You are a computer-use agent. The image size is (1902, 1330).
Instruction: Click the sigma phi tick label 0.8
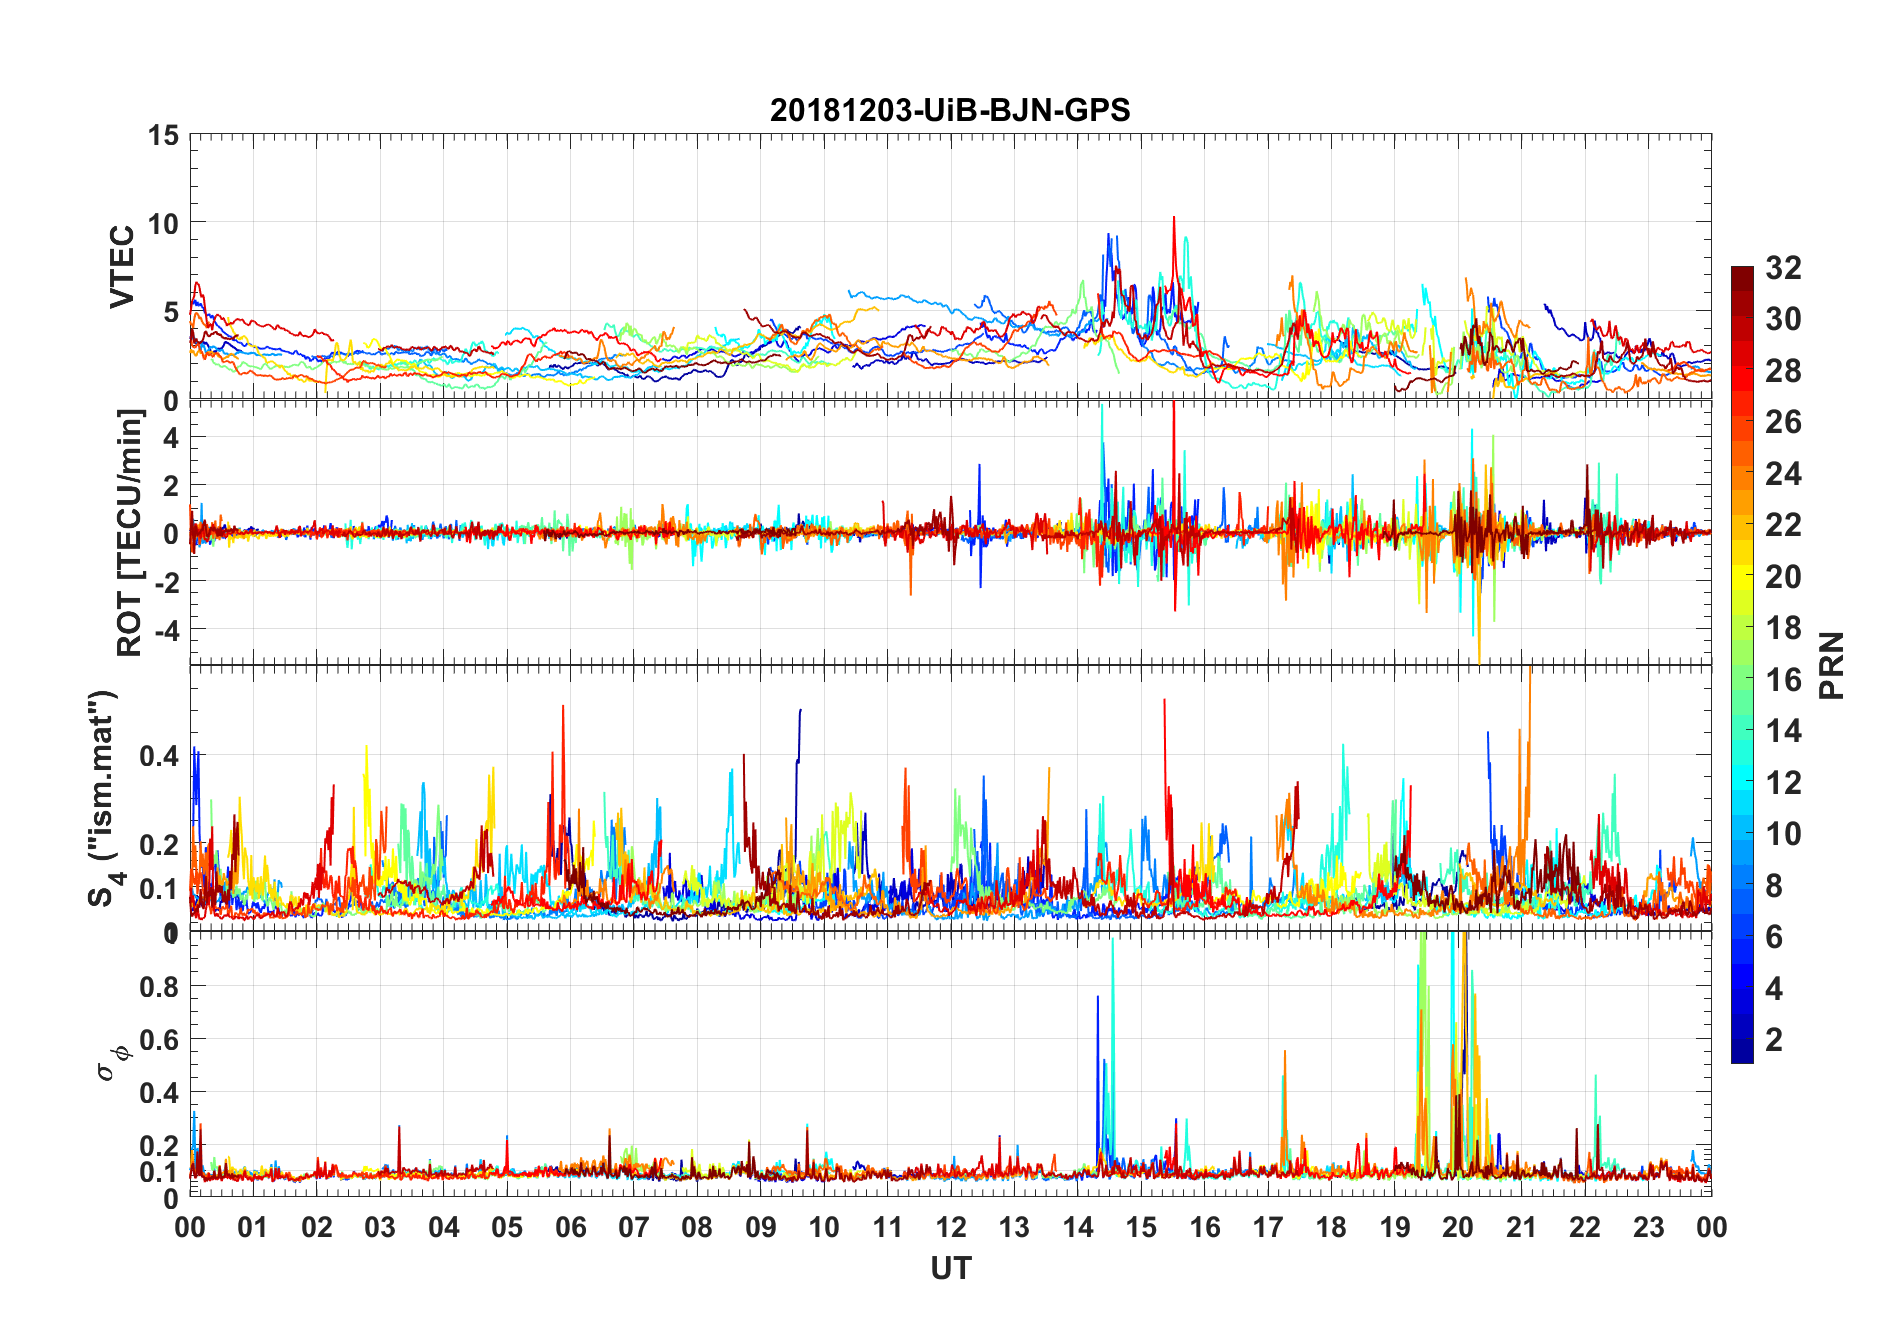click(x=161, y=986)
